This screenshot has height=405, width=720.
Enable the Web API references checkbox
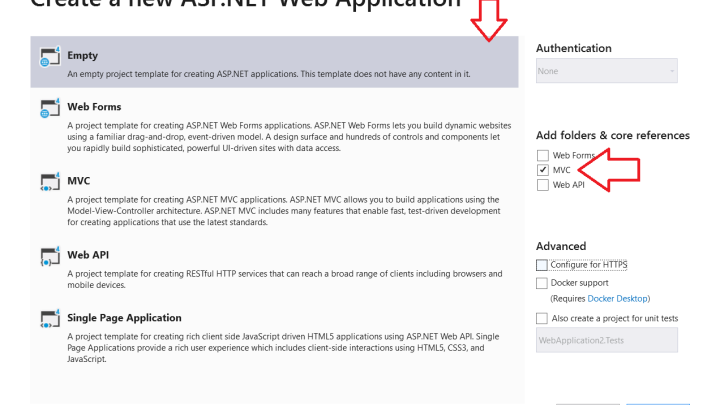pyautogui.click(x=543, y=185)
